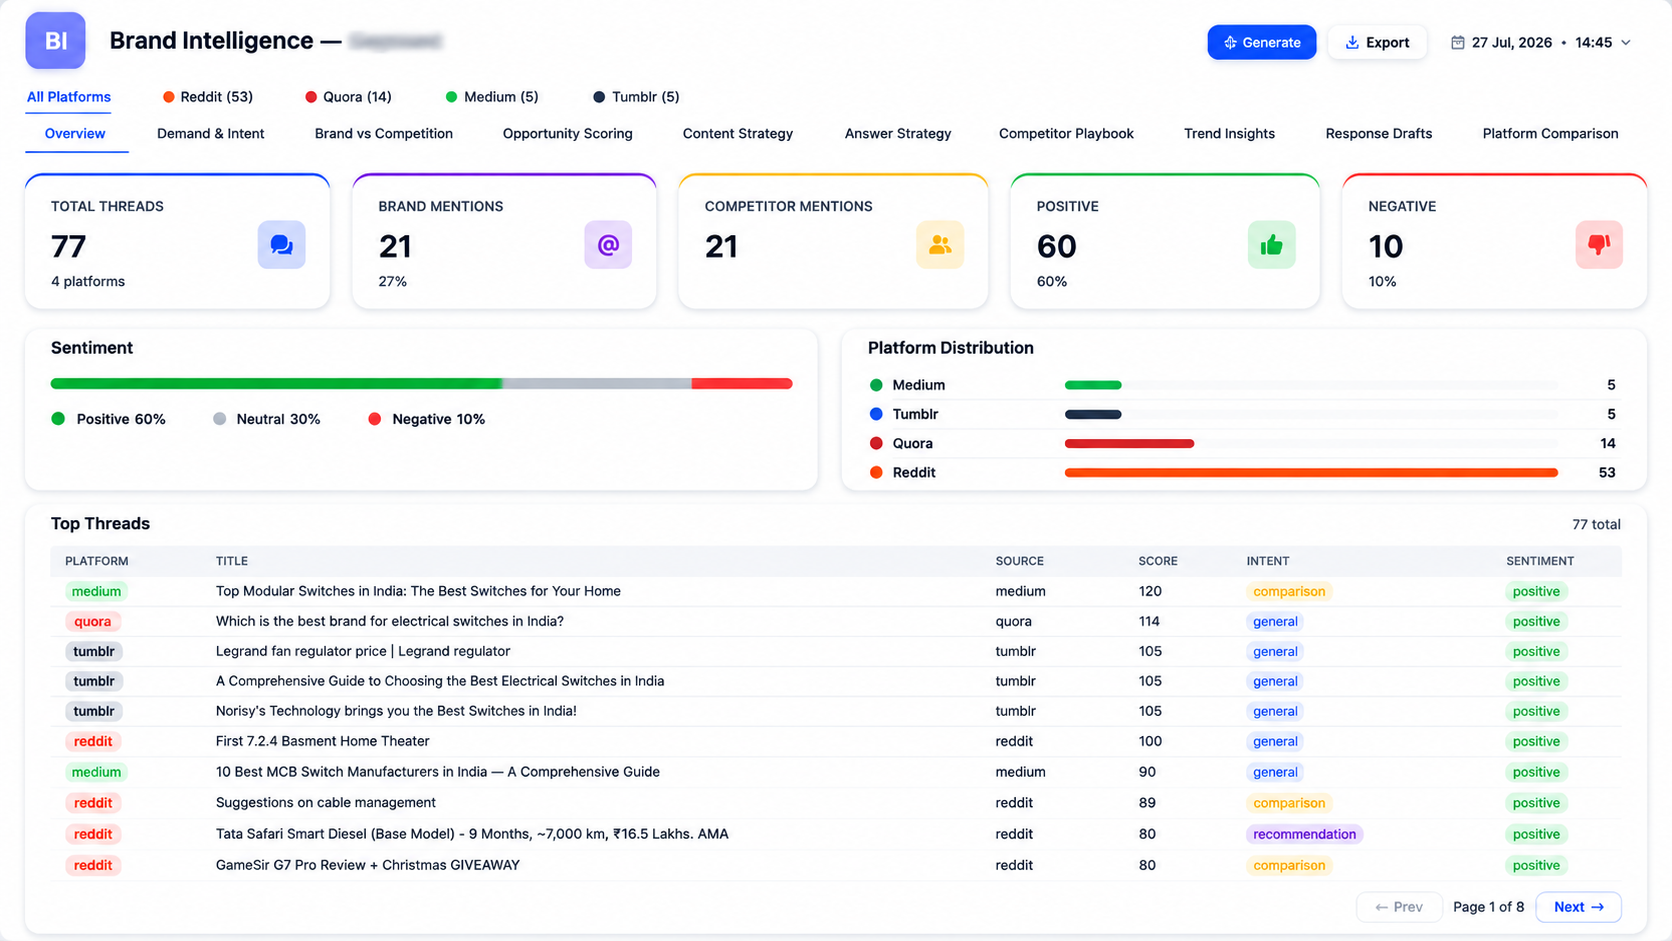
Task: Switch to Brand vs Competition tab
Action: 384,133
